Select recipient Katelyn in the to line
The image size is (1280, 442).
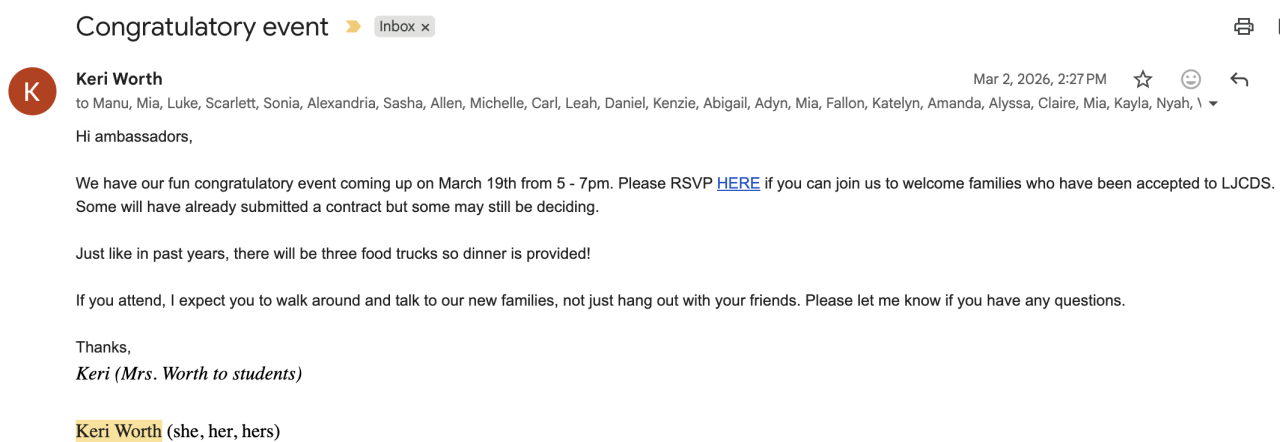coord(895,103)
